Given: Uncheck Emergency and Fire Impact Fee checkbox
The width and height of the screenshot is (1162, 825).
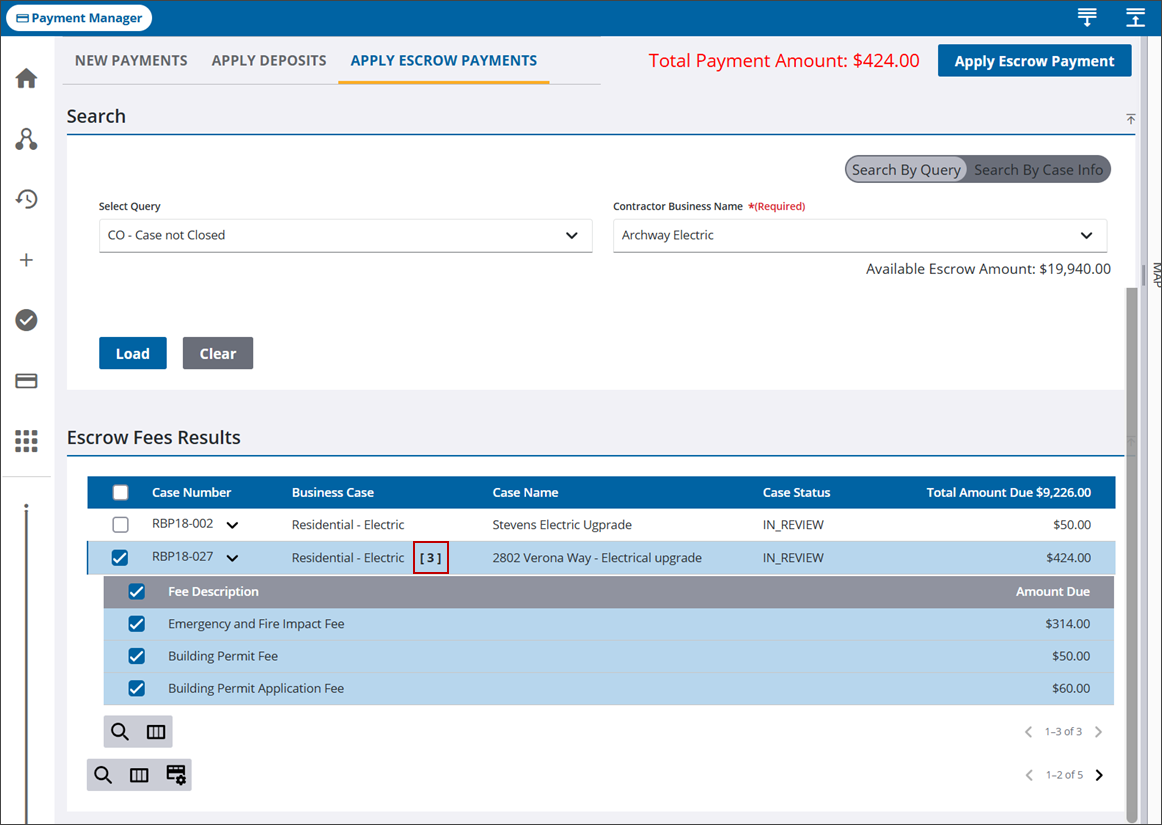Looking at the screenshot, I should click(x=137, y=624).
